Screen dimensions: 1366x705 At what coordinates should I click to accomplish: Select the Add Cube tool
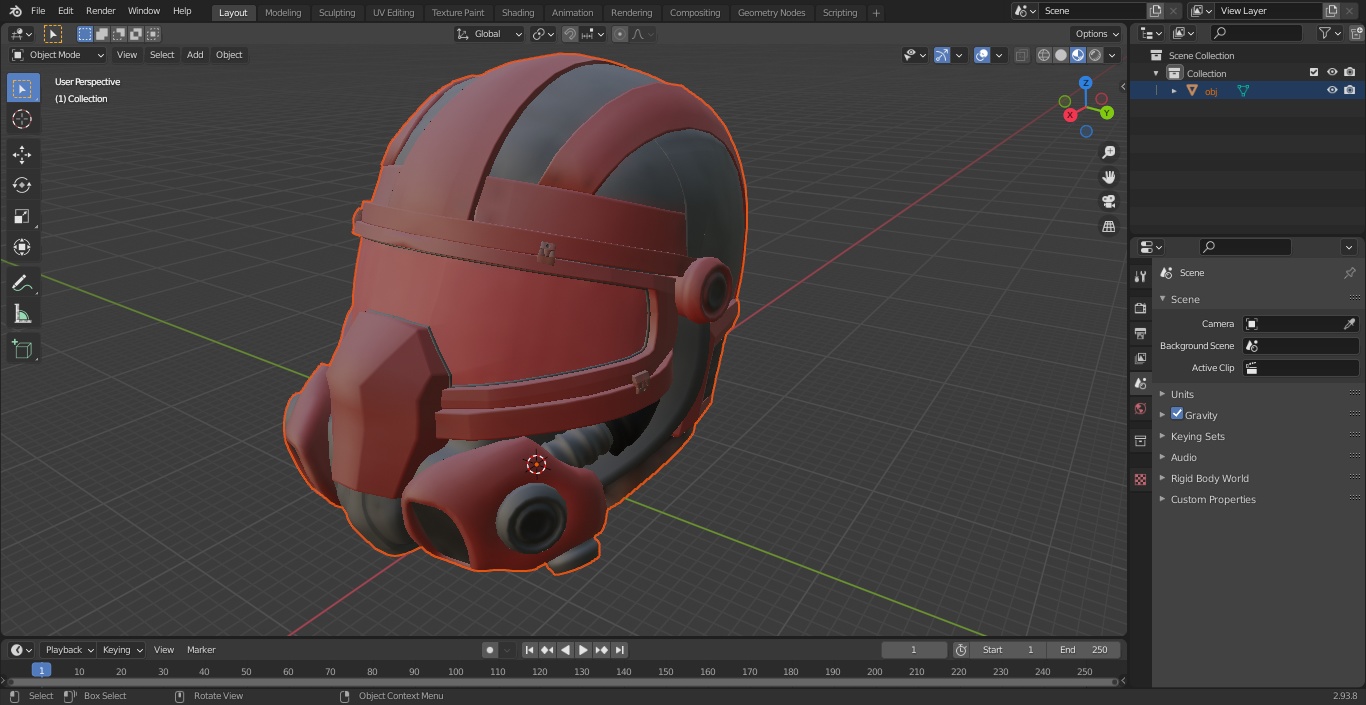(22, 349)
